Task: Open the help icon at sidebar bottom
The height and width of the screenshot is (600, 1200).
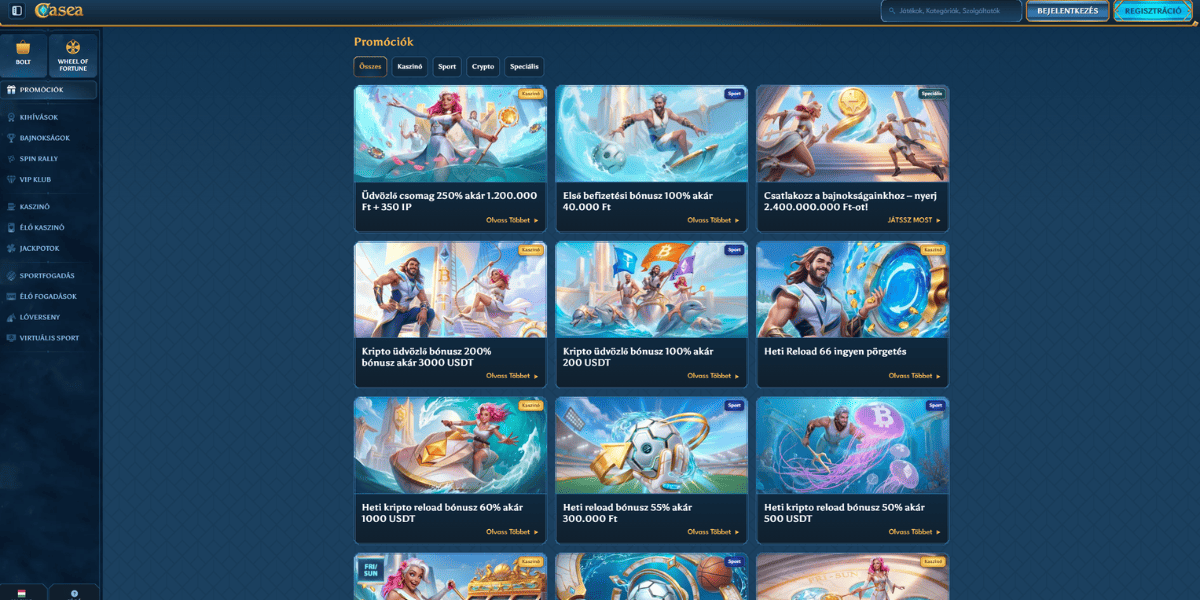Action: (74, 592)
